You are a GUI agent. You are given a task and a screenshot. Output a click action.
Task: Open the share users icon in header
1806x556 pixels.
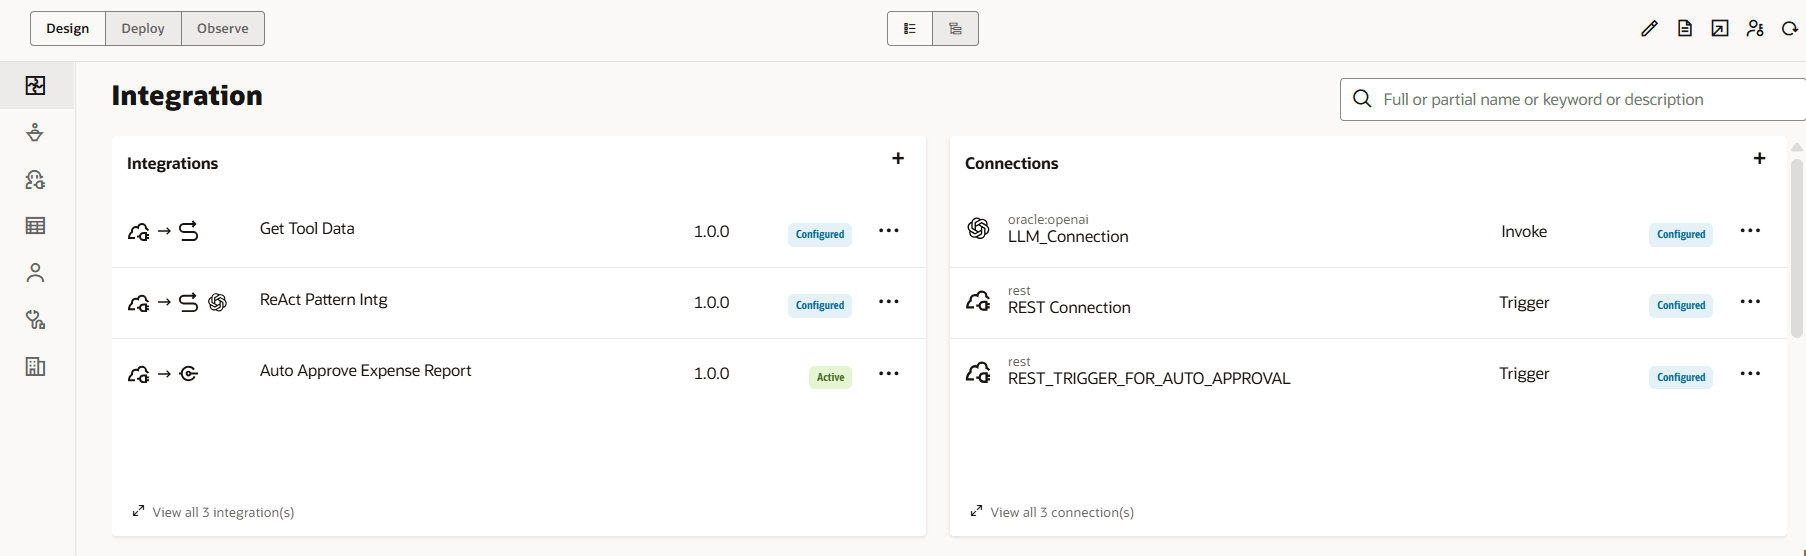(x=1755, y=29)
